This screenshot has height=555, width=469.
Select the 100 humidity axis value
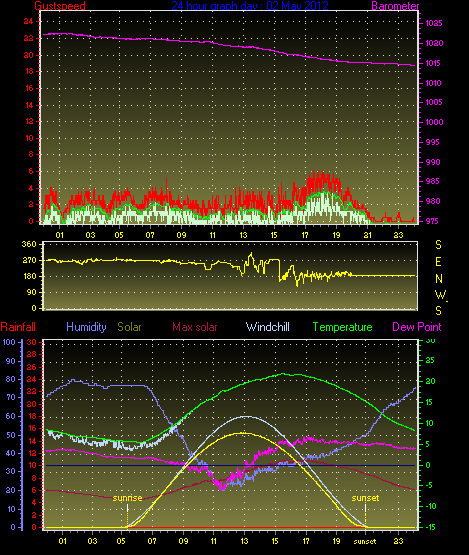click(x=9, y=342)
